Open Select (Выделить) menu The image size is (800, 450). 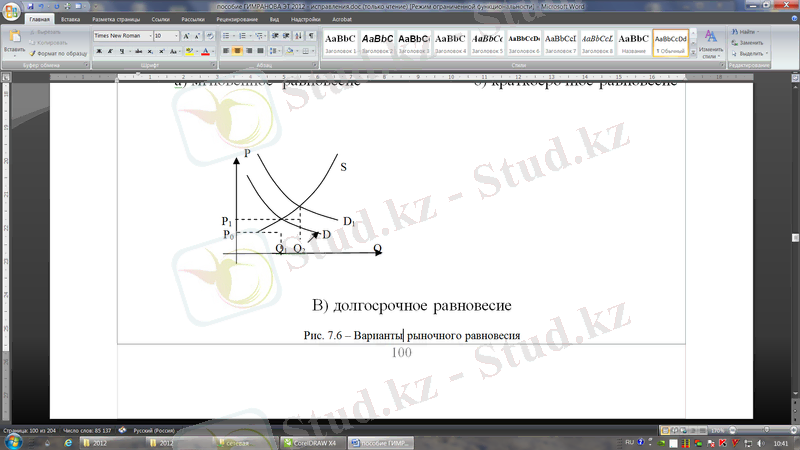[749, 53]
